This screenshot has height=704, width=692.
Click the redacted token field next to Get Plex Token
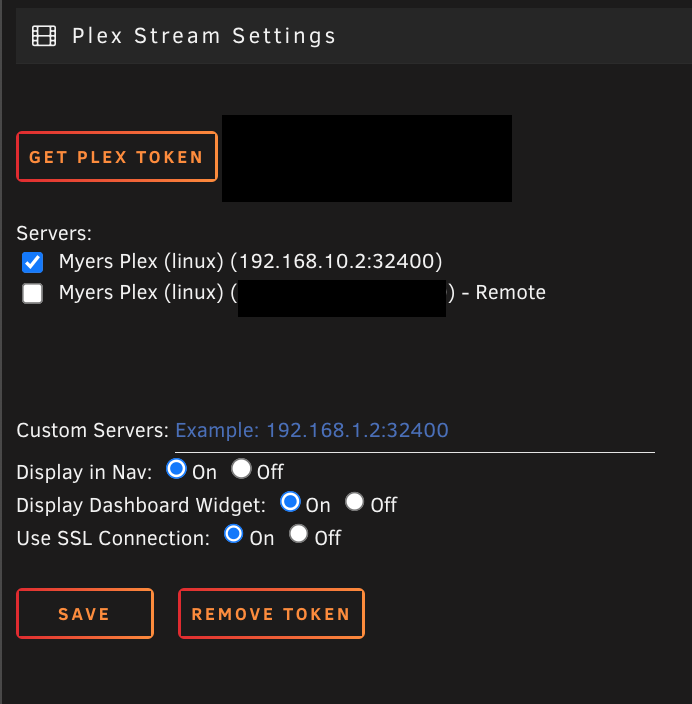[x=367, y=158]
